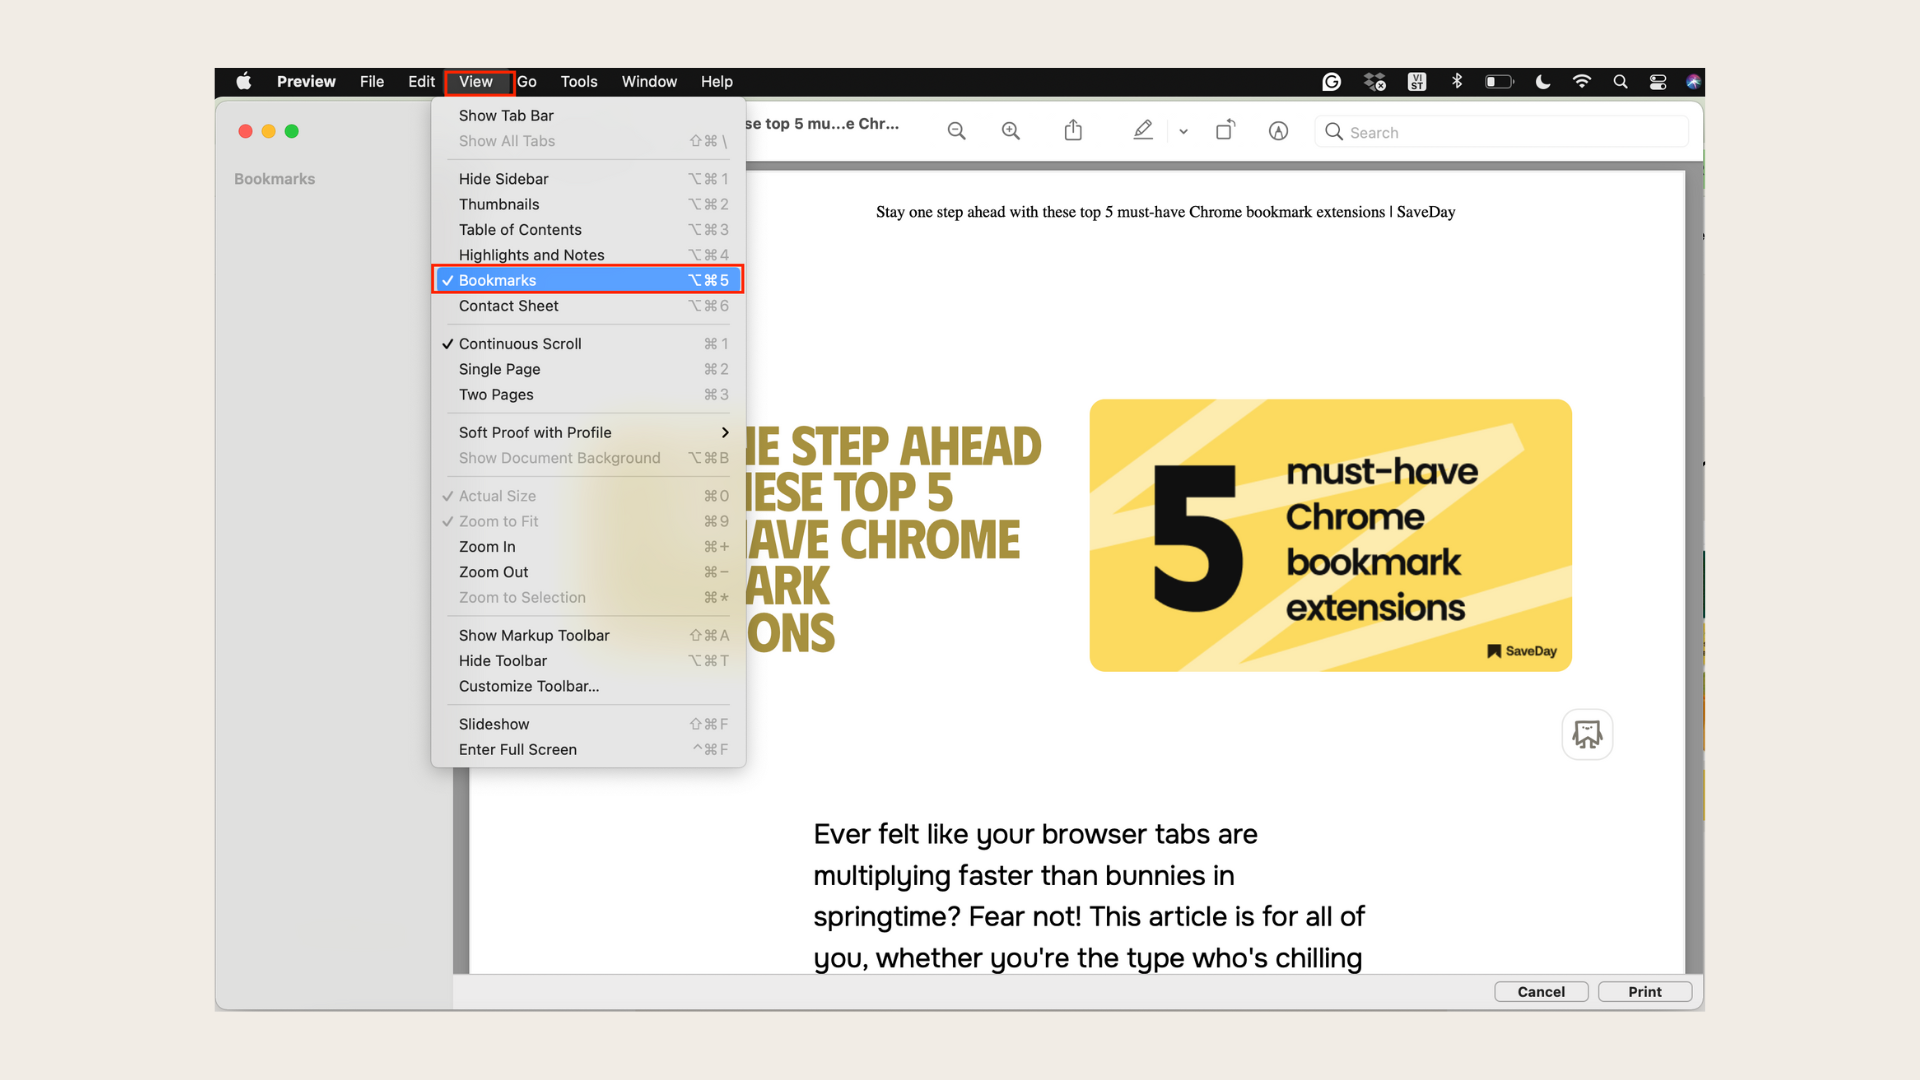
Task: Open the View menu
Action: click(x=476, y=82)
